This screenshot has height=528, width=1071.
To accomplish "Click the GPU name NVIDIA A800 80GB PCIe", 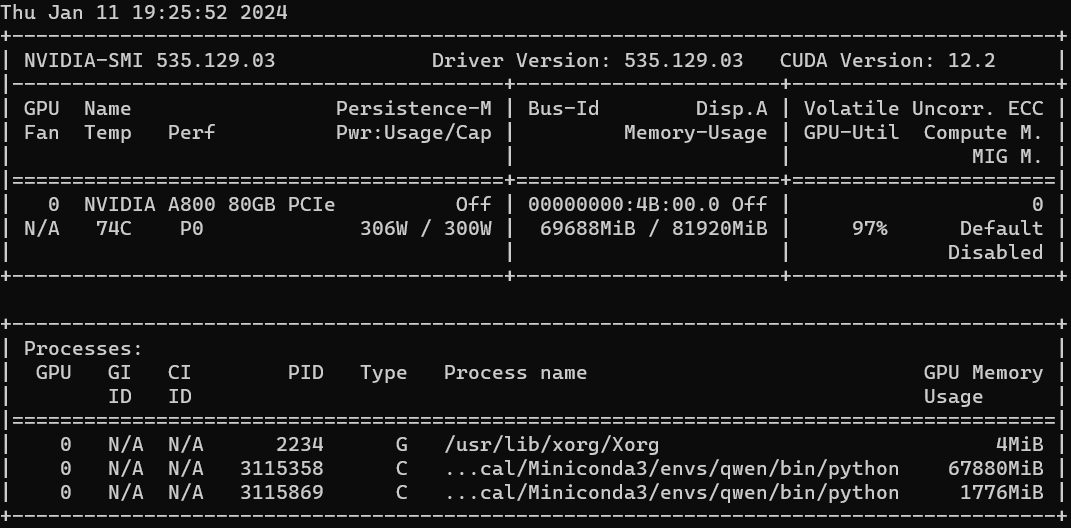I will pyautogui.click(x=210, y=204).
